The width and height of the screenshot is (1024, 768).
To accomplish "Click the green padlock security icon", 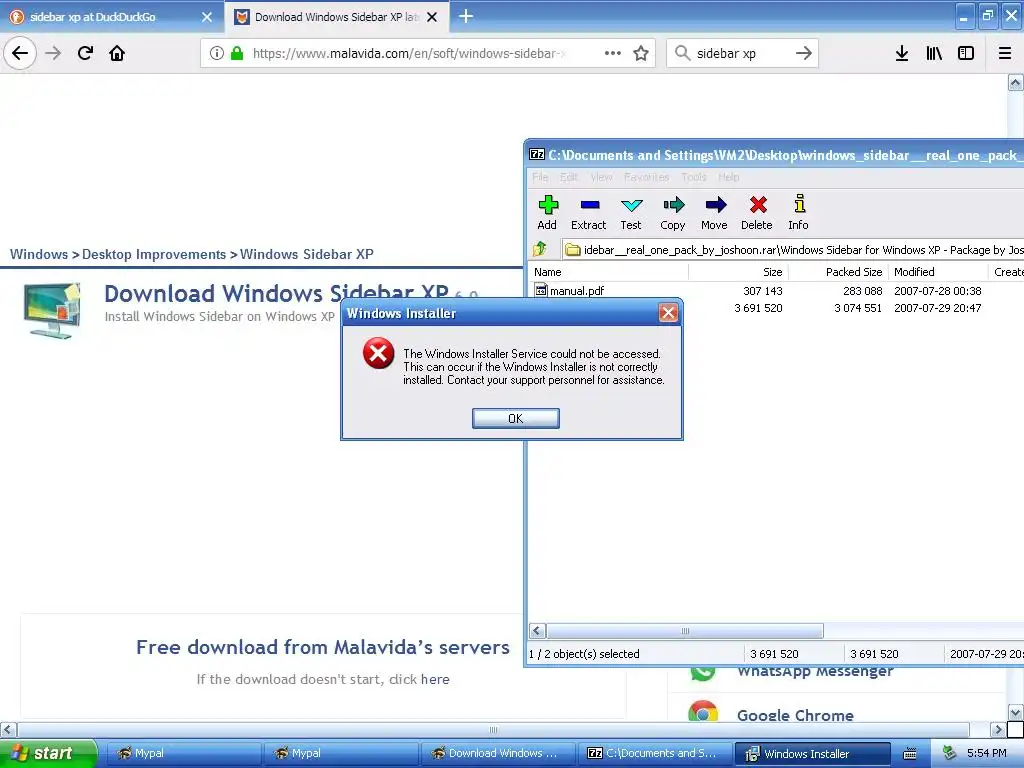I will coord(237,54).
